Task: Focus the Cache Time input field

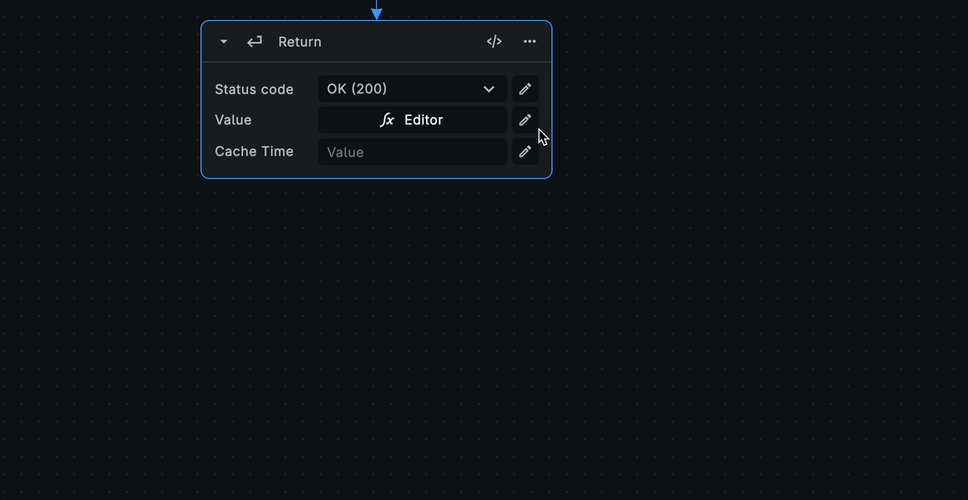Action: point(412,152)
